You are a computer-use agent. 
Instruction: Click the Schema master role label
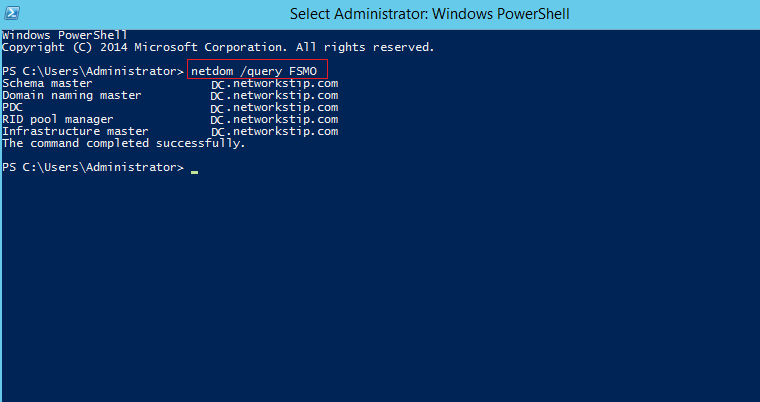coord(47,83)
